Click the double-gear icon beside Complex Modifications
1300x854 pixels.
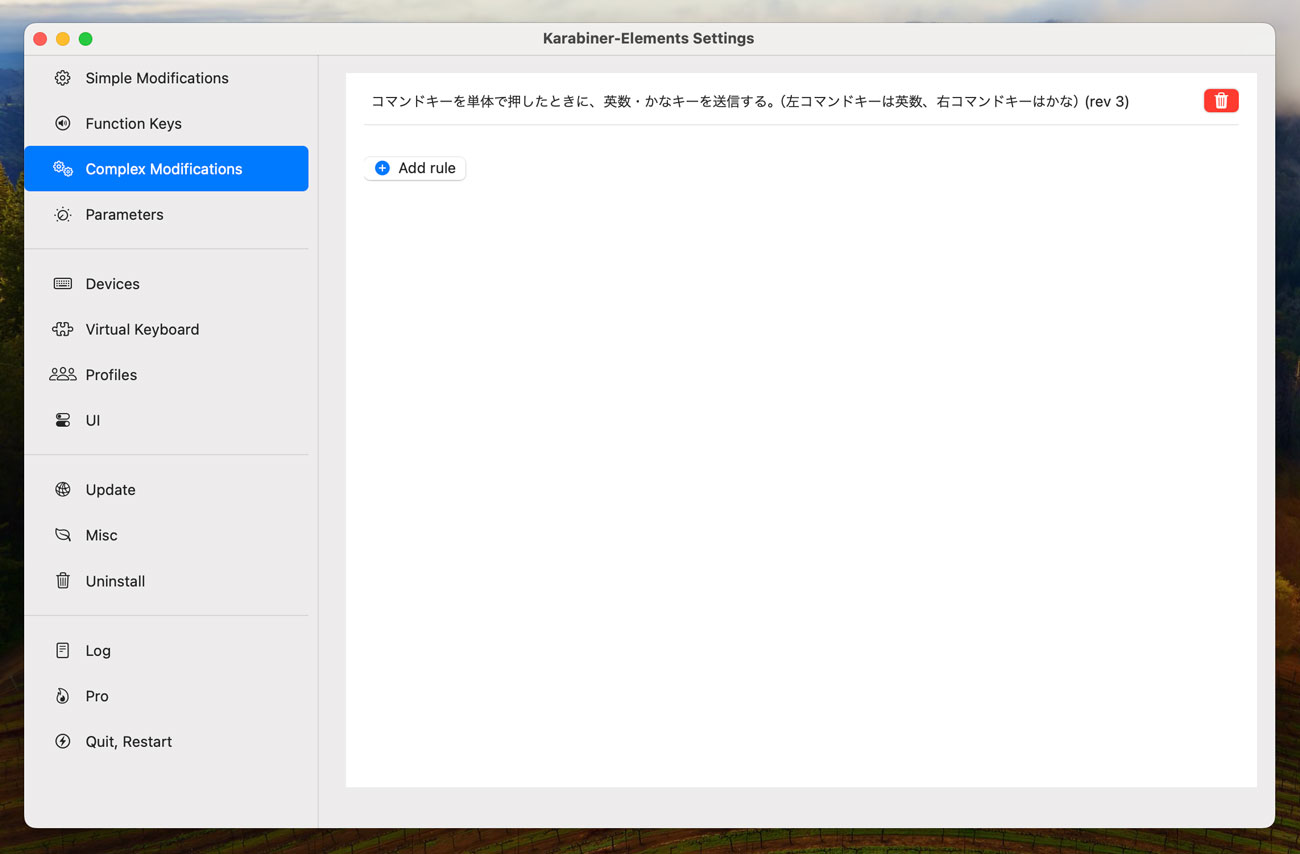pyautogui.click(x=63, y=169)
